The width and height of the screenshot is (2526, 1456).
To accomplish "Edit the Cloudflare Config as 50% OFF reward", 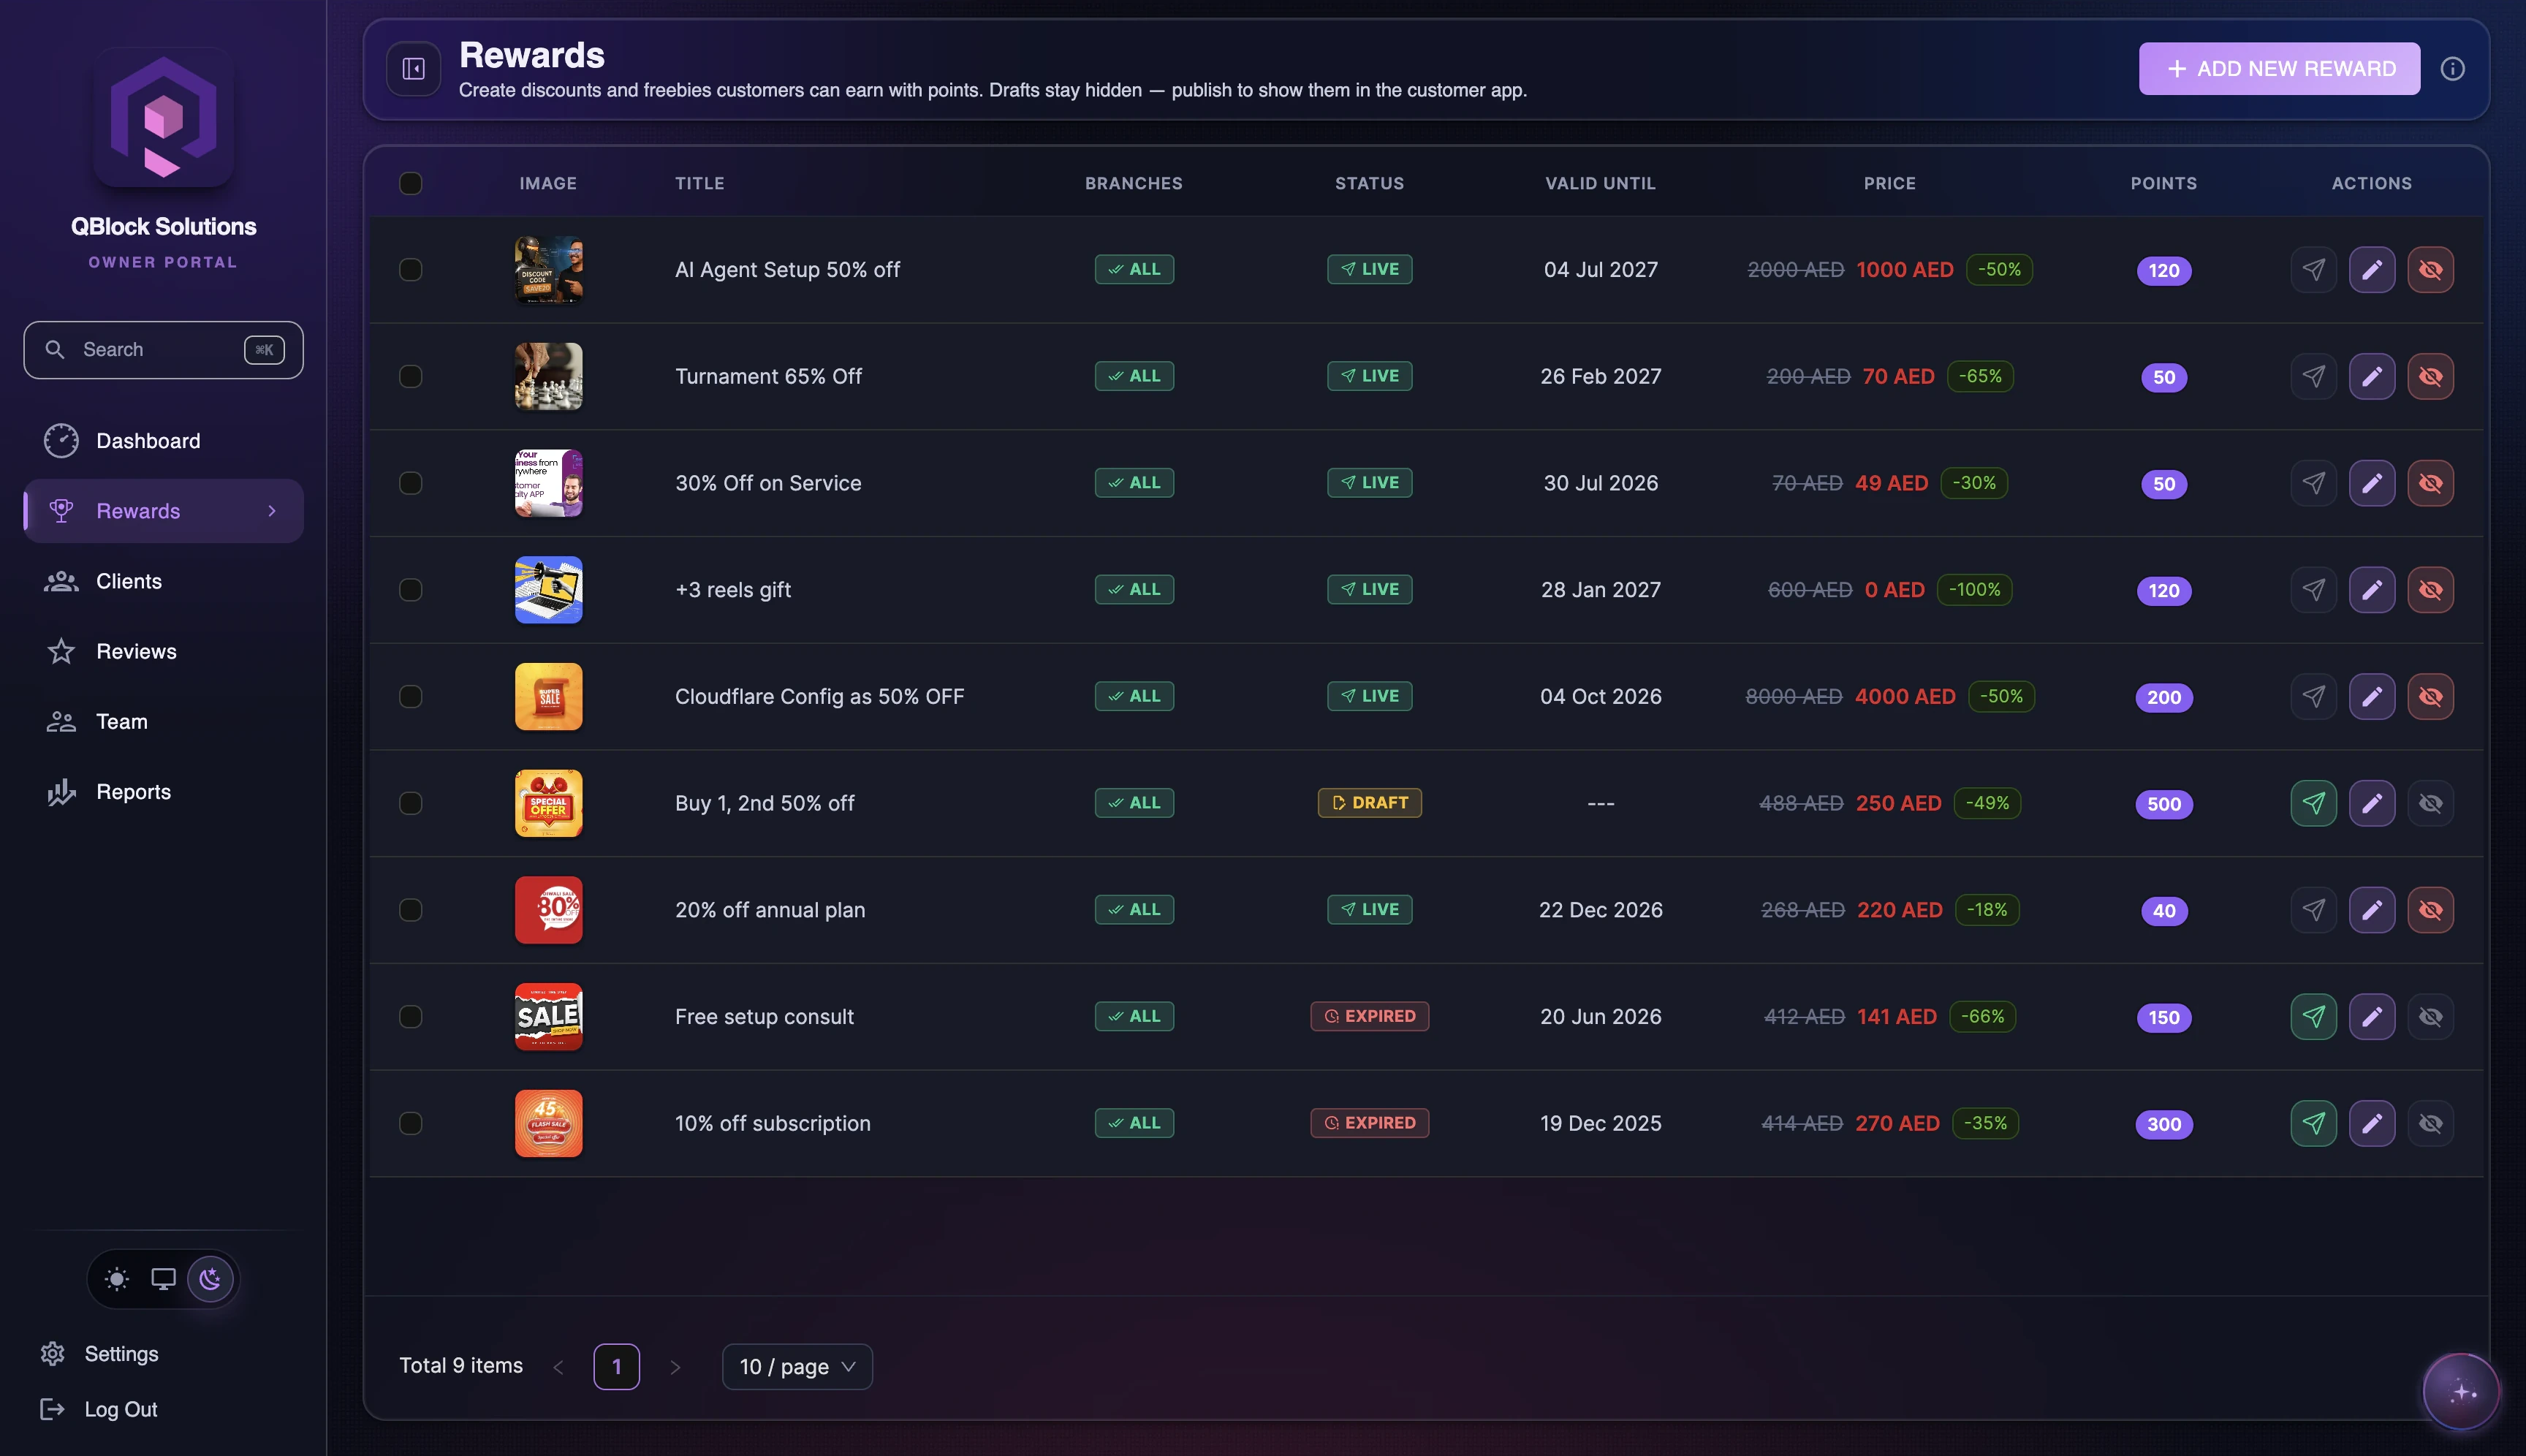I will 2372,696.
